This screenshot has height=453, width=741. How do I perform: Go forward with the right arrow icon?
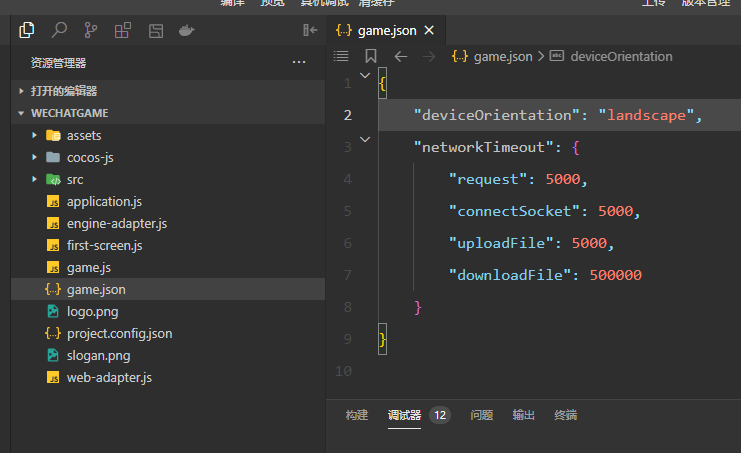[429, 57]
